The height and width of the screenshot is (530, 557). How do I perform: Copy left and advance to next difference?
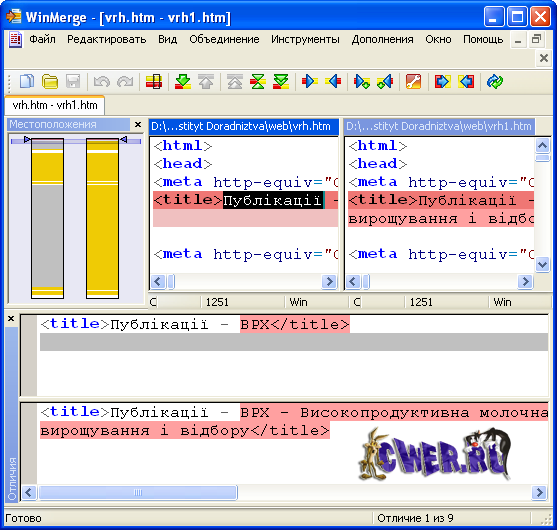pos(385,81)
